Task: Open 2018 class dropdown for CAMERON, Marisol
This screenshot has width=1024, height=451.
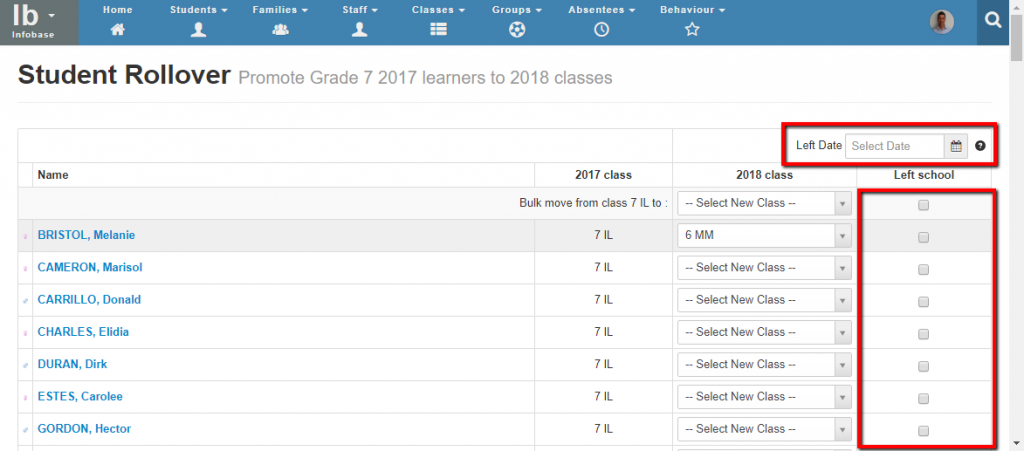Action: [765, 268]
